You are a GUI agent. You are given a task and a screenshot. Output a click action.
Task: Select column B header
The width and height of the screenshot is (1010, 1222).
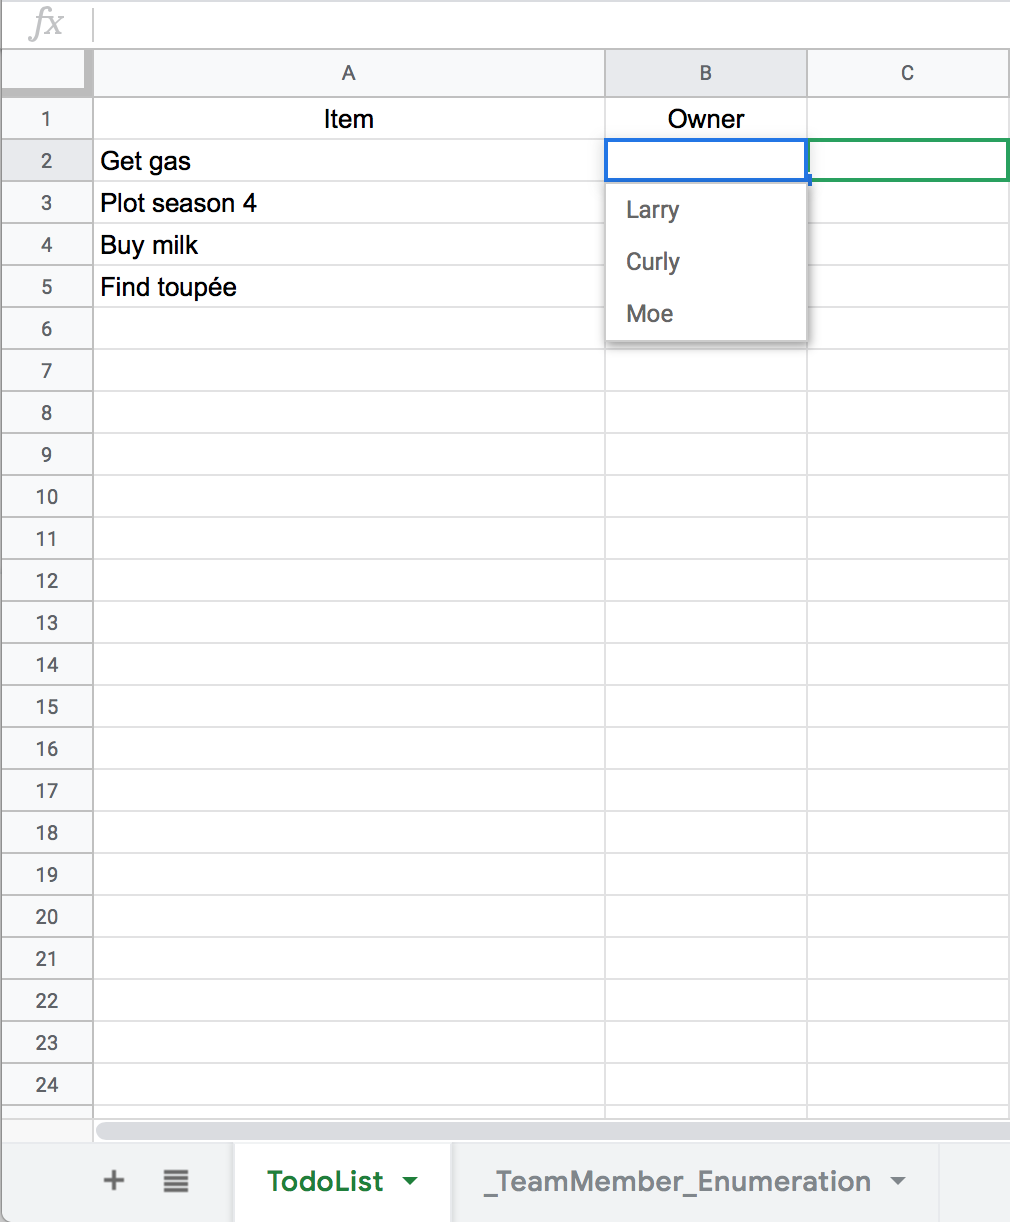[706, 73]
